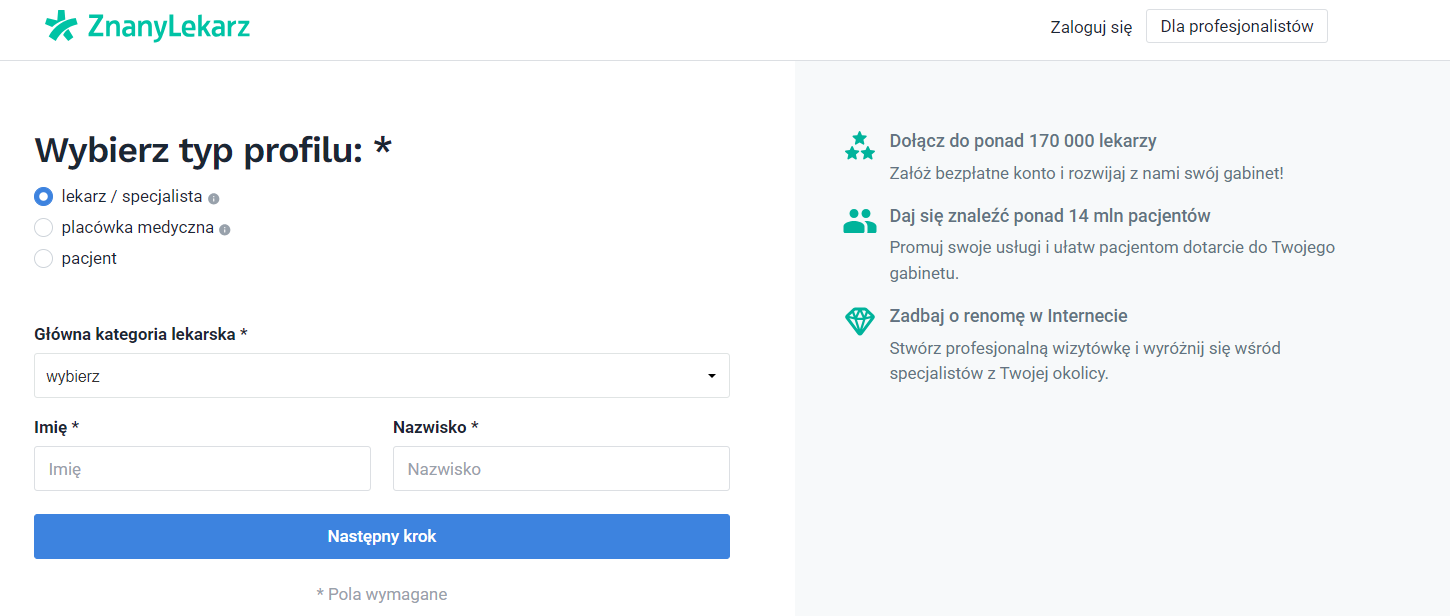Open the main medical category selection list
Screen dimensions: 1450x616
(381, 375)
